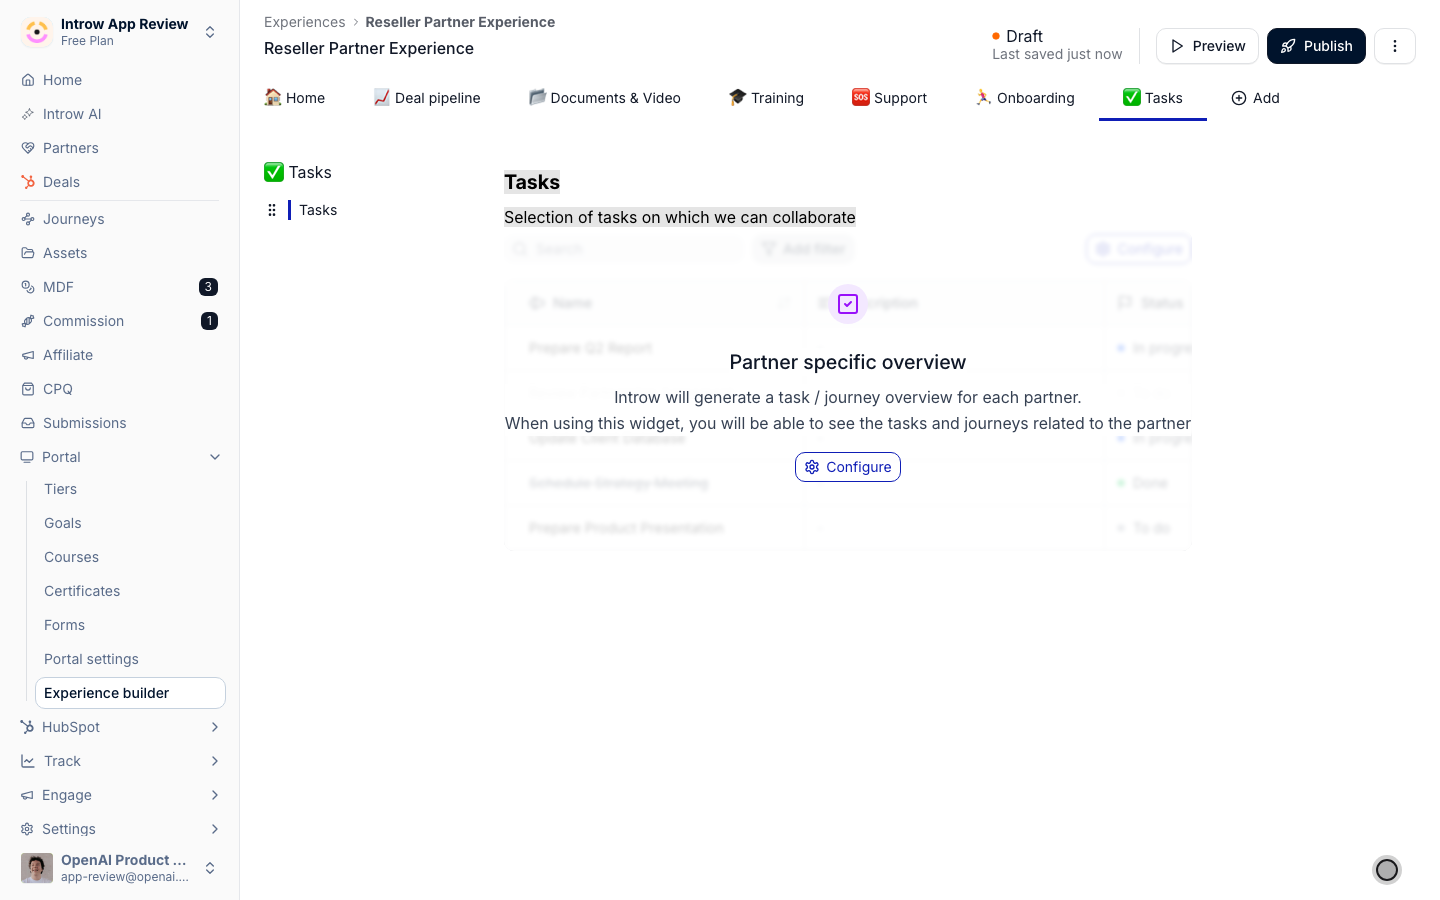Click the Preview button

click(x=1207, y=46)
